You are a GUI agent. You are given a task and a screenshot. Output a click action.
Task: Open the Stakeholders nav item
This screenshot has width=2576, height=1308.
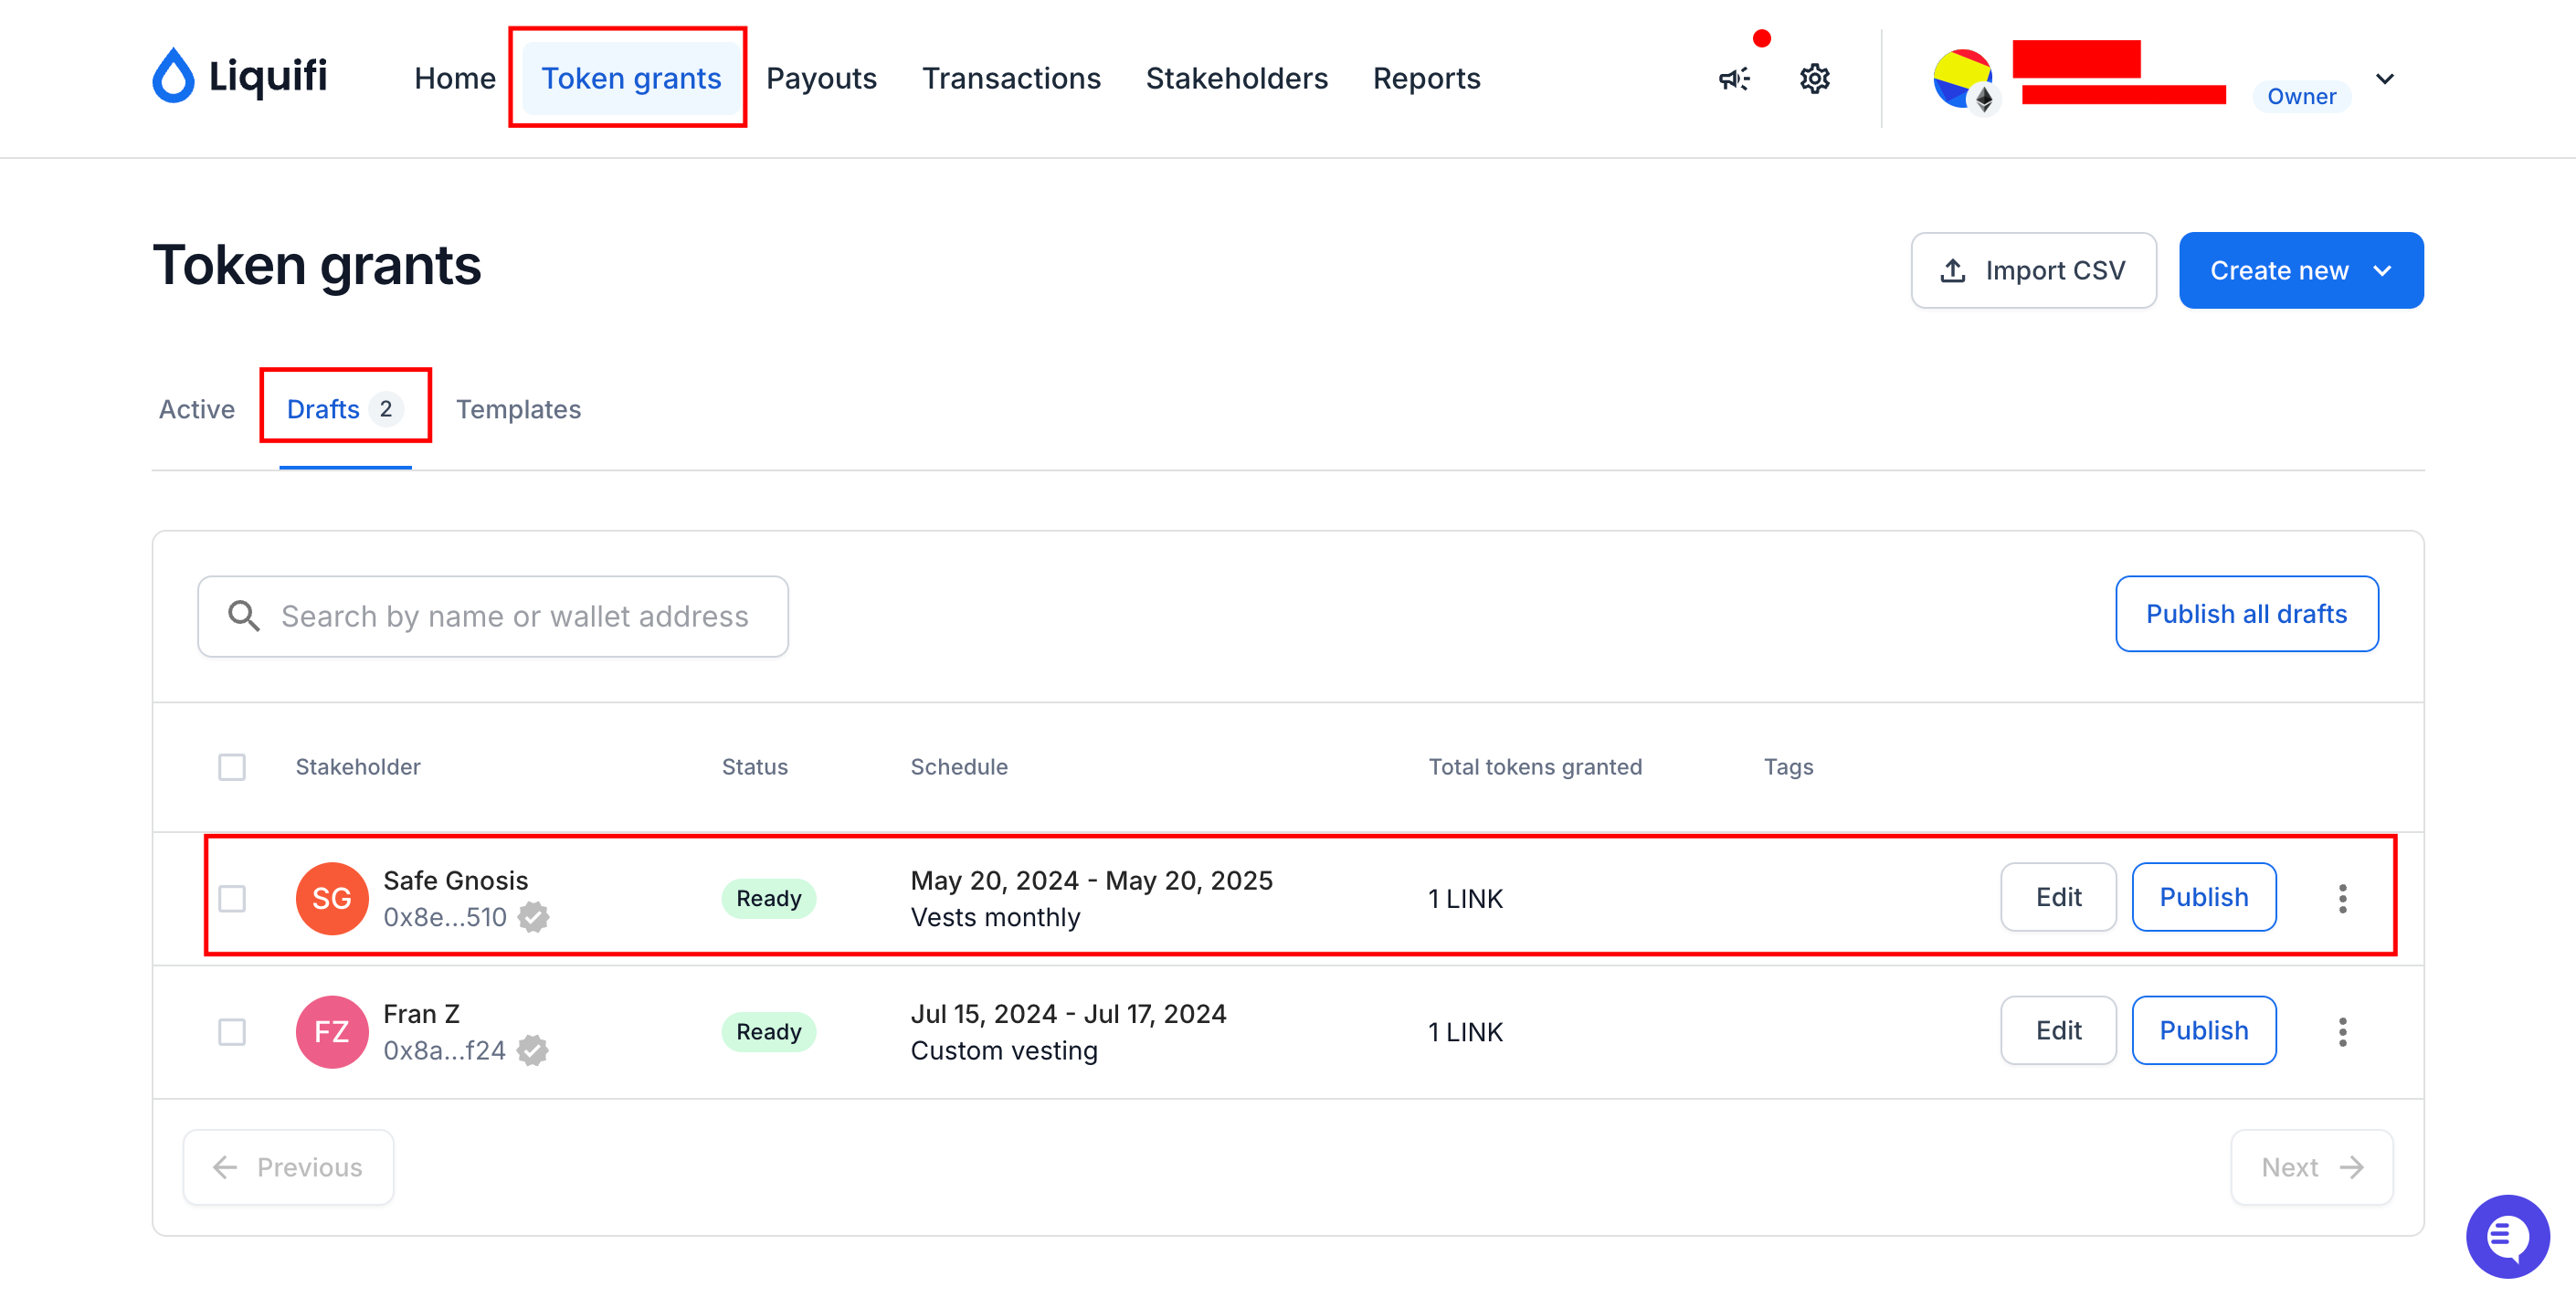click(1236, 78)
